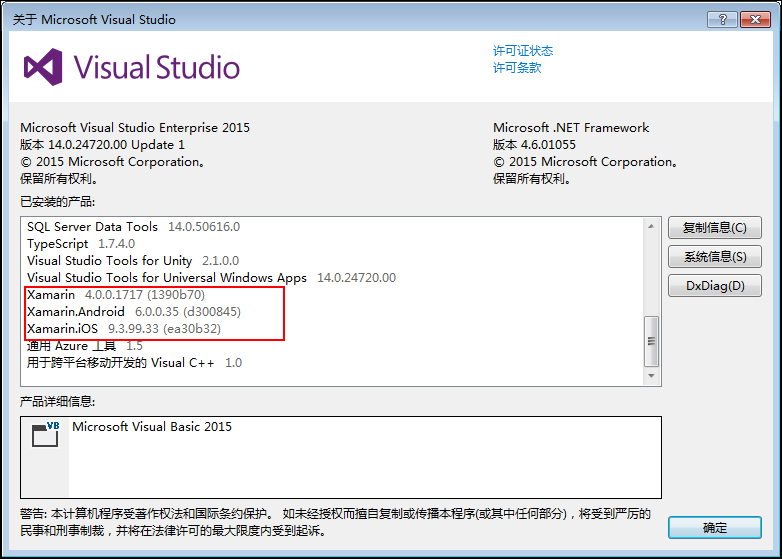The height and width of the screenshot is (559, 782).
Task: Click the 产品详细信息 label
Action: (57, 401)
